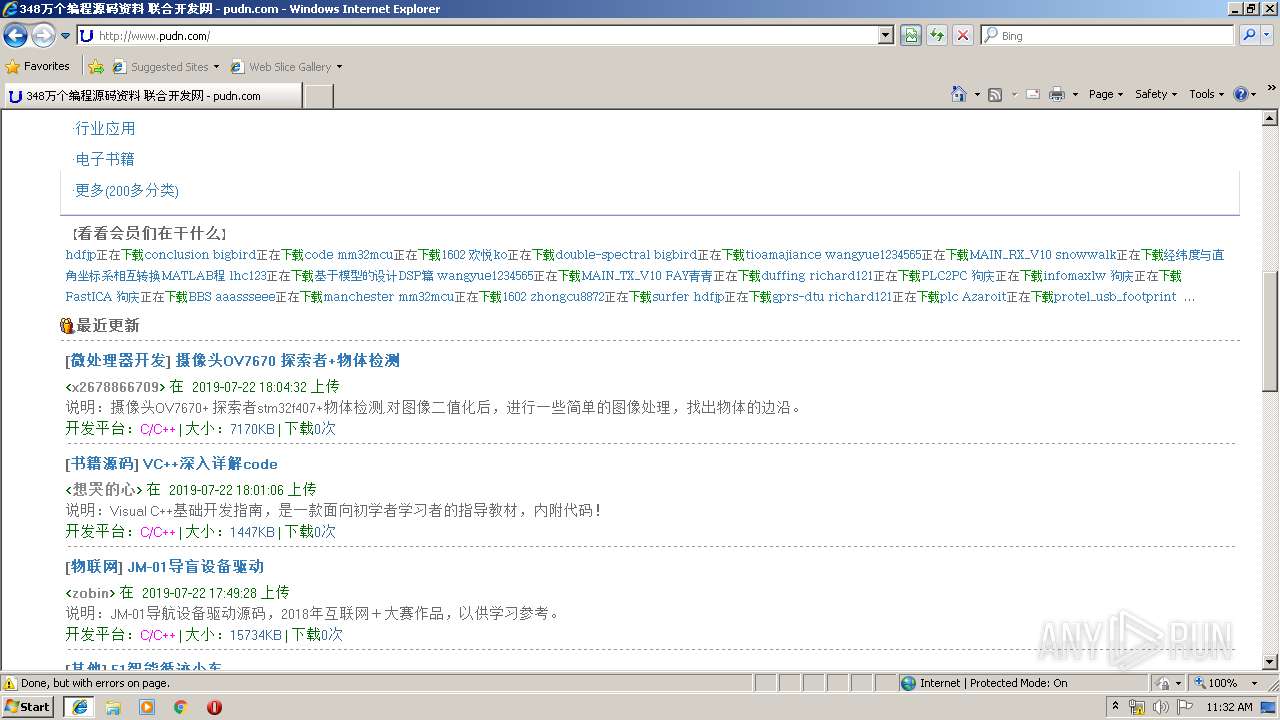Stop loading with the red X icon
Image resolution: width=1280 pixels, height=720 pixels.
[x=963, y=36]
